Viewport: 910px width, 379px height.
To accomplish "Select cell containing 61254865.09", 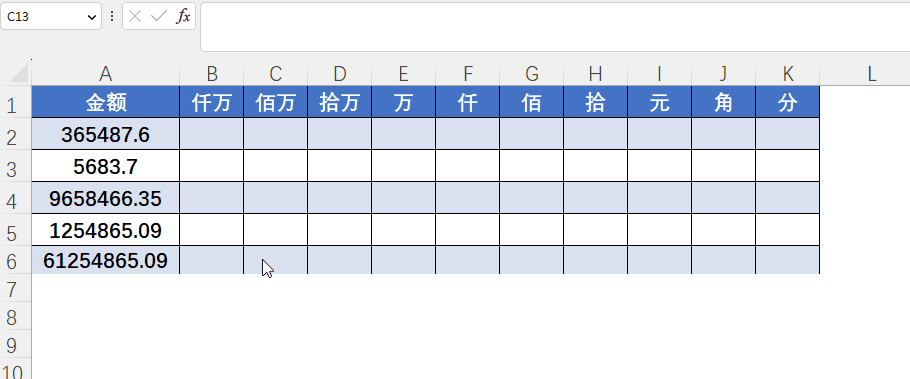I will [x=106, y=260].
